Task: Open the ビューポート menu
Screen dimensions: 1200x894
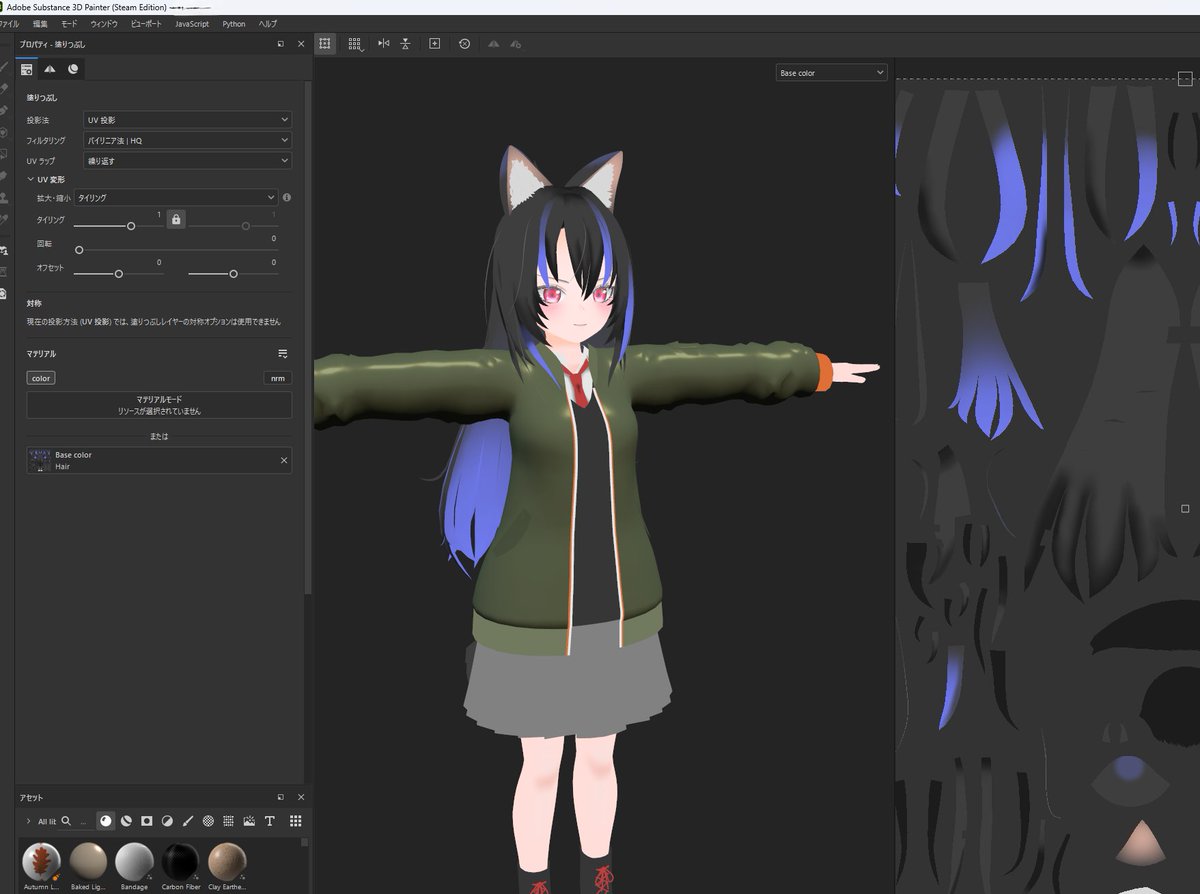Action: pos(147,23)
